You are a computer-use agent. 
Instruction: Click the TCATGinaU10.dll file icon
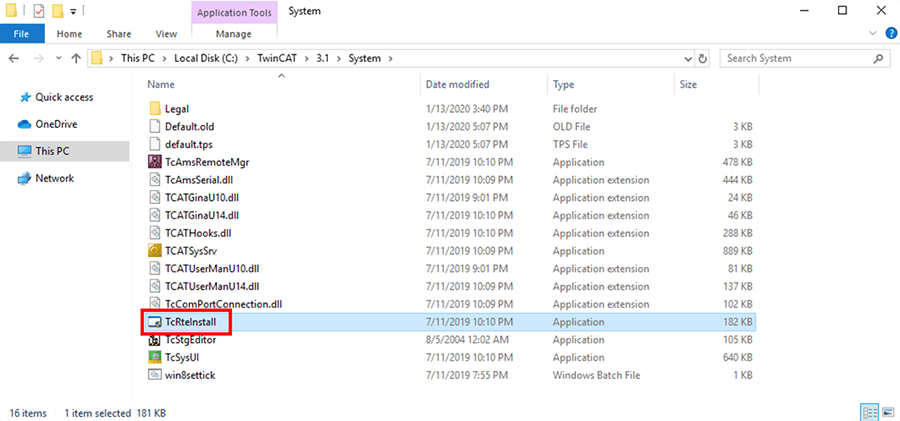click(154, 198)
